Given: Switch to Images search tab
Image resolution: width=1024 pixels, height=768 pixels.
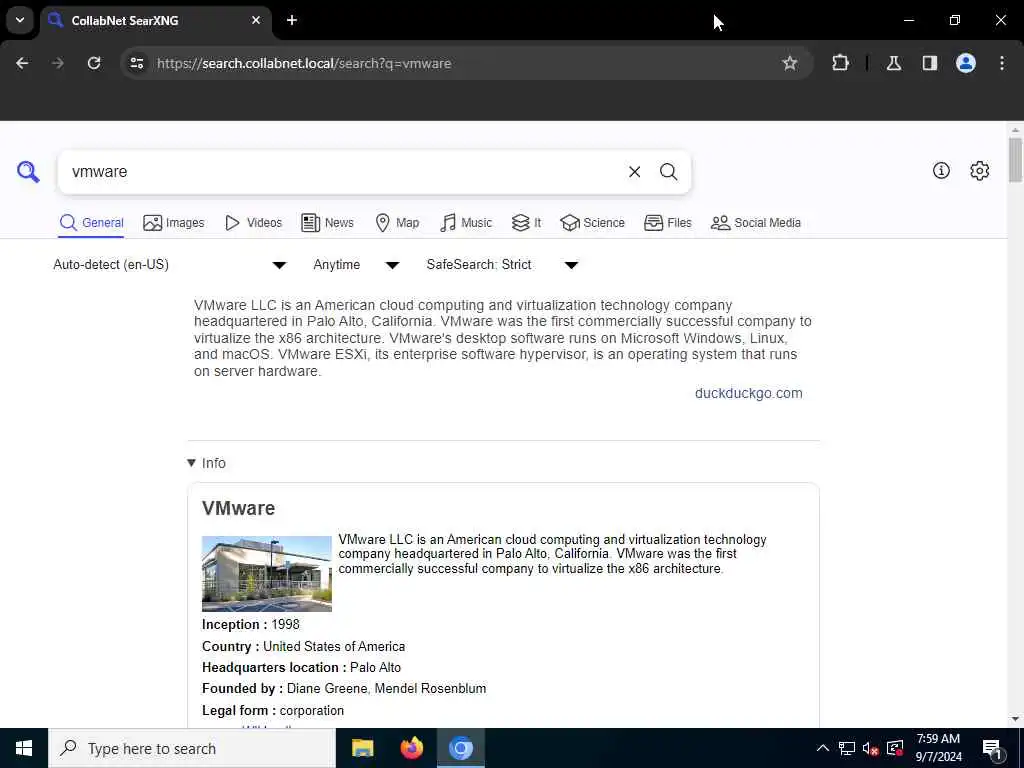Looking at the screenshot, I should pyautogui.click(x=174, y=223).
